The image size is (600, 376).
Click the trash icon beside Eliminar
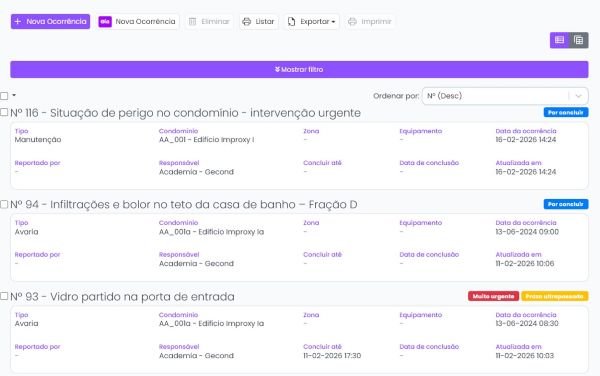(x=192, y=21)
